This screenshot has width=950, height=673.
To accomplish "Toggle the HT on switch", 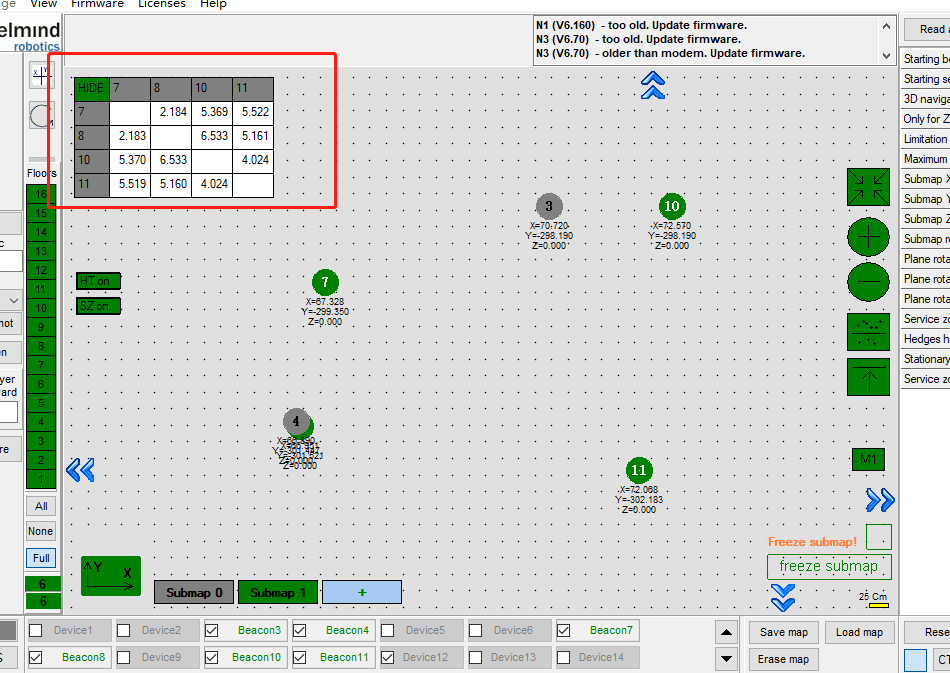I will [x=98, y=281].
